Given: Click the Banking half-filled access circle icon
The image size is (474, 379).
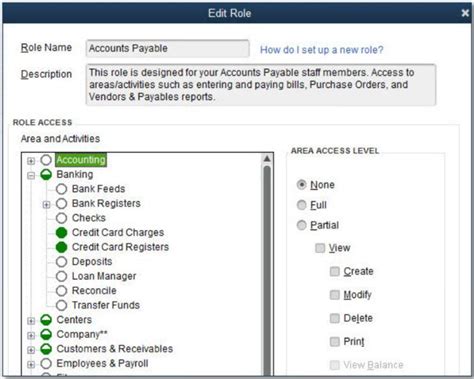Looking at the screenshot, I should tap(46, 174).
